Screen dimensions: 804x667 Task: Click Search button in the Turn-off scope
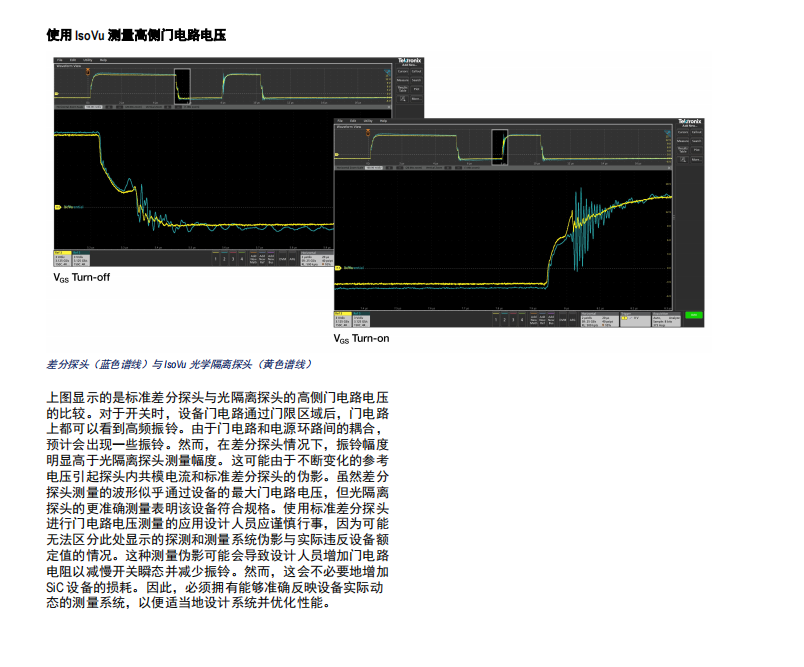pos(416,80)
